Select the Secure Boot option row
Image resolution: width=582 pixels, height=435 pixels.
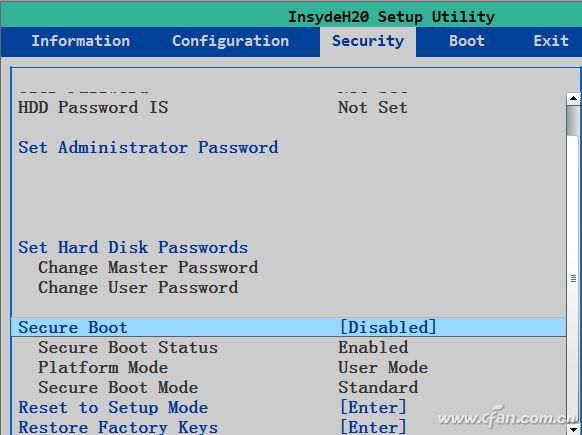pos(289,327)
